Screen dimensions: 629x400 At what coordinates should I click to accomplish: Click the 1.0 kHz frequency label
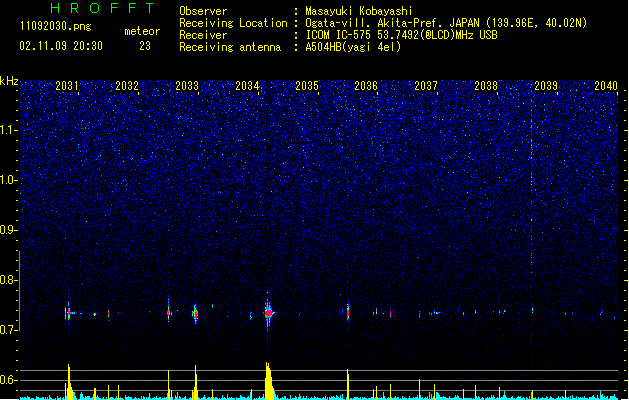(8, 180)
